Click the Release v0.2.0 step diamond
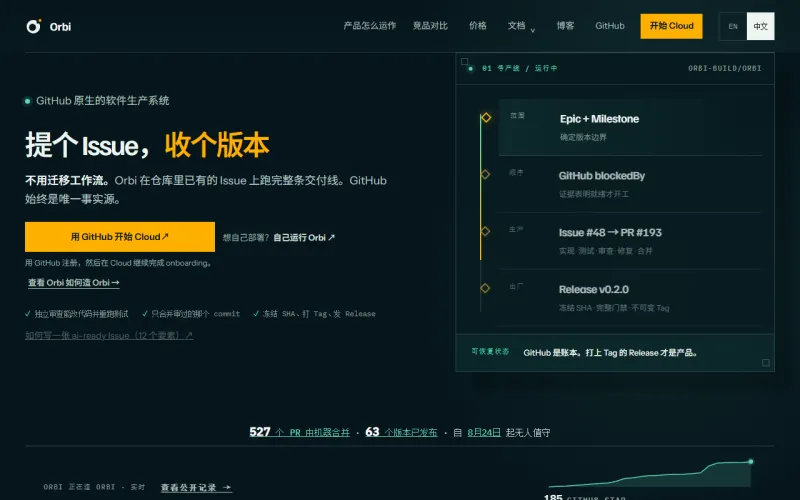The image size is (800, 500). click(x=485, y=288)
